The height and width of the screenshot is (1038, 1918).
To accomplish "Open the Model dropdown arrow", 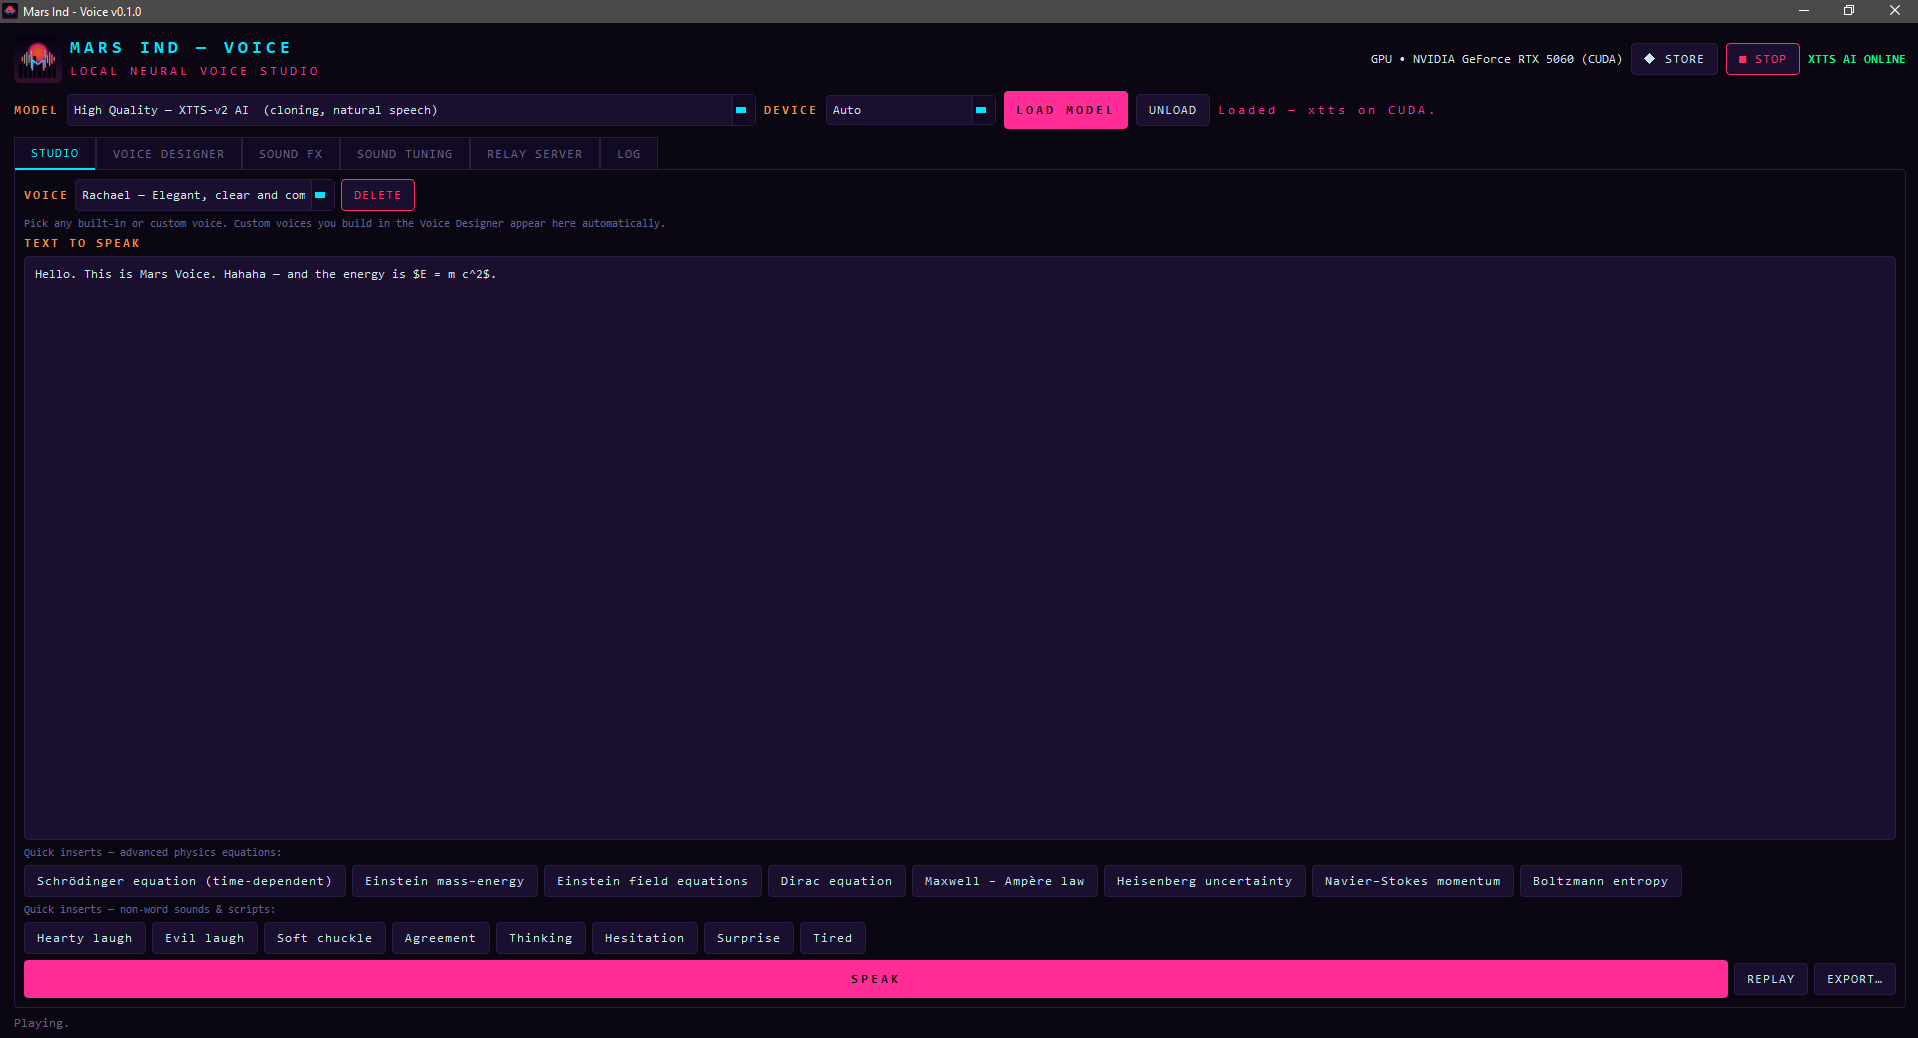I will pyautogui.click(x=741, y=110).
